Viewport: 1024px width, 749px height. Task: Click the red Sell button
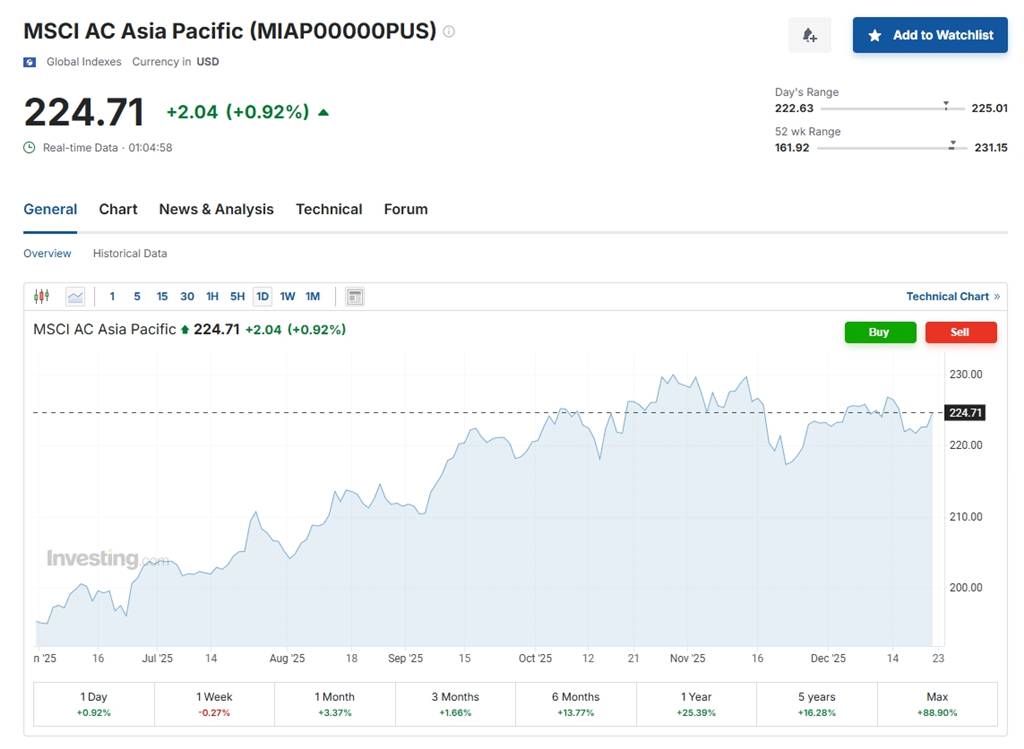point(961,332)
